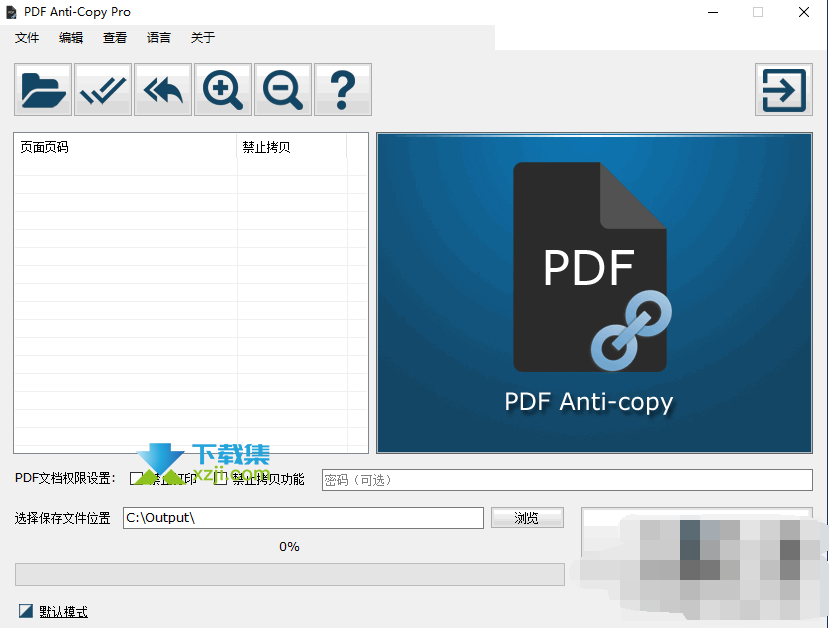Close the PDF Anti-Copy Pro window
829x628 pixels.
[804, 12]
